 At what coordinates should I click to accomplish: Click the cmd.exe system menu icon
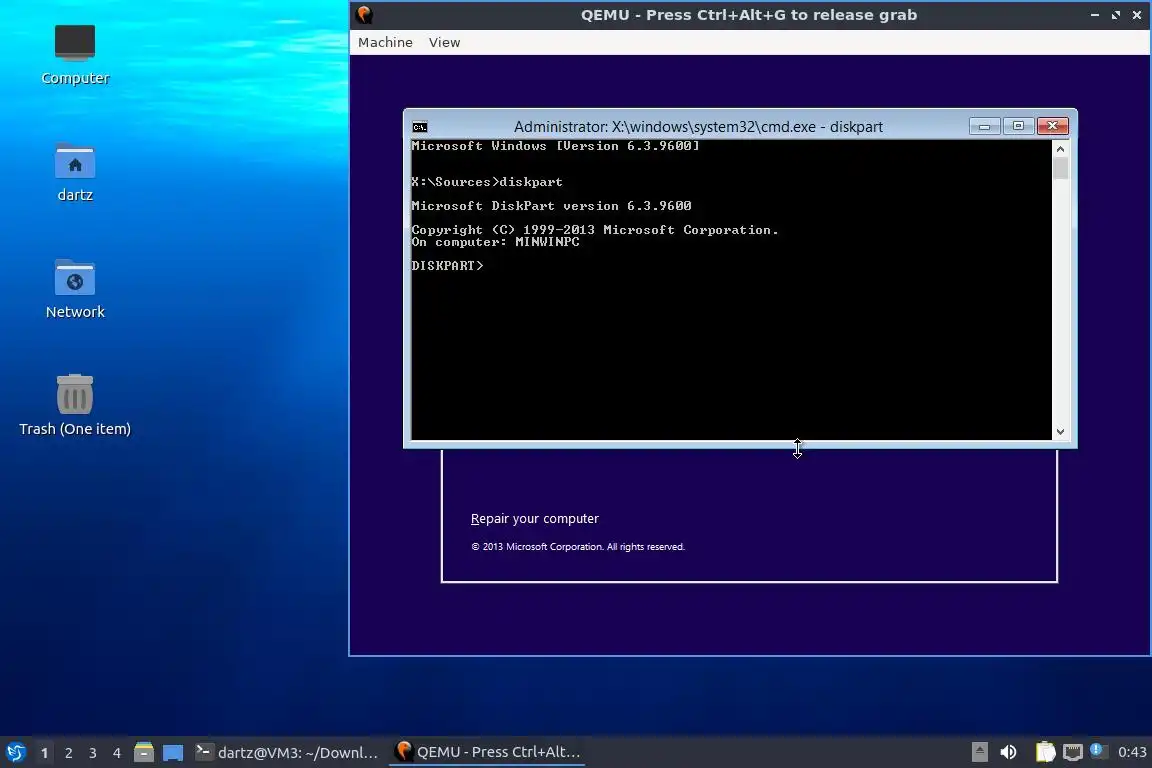click(420, 126)
